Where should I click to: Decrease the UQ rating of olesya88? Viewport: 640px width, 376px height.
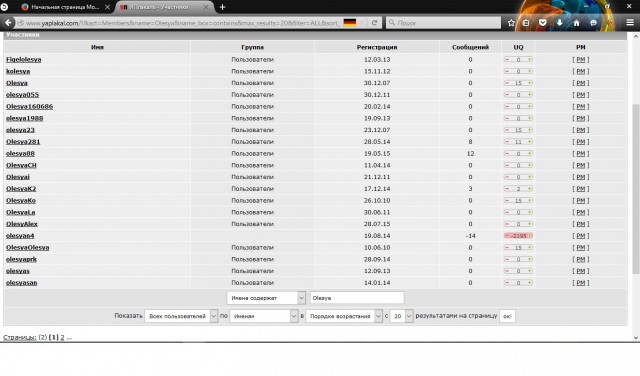point(507,154)
